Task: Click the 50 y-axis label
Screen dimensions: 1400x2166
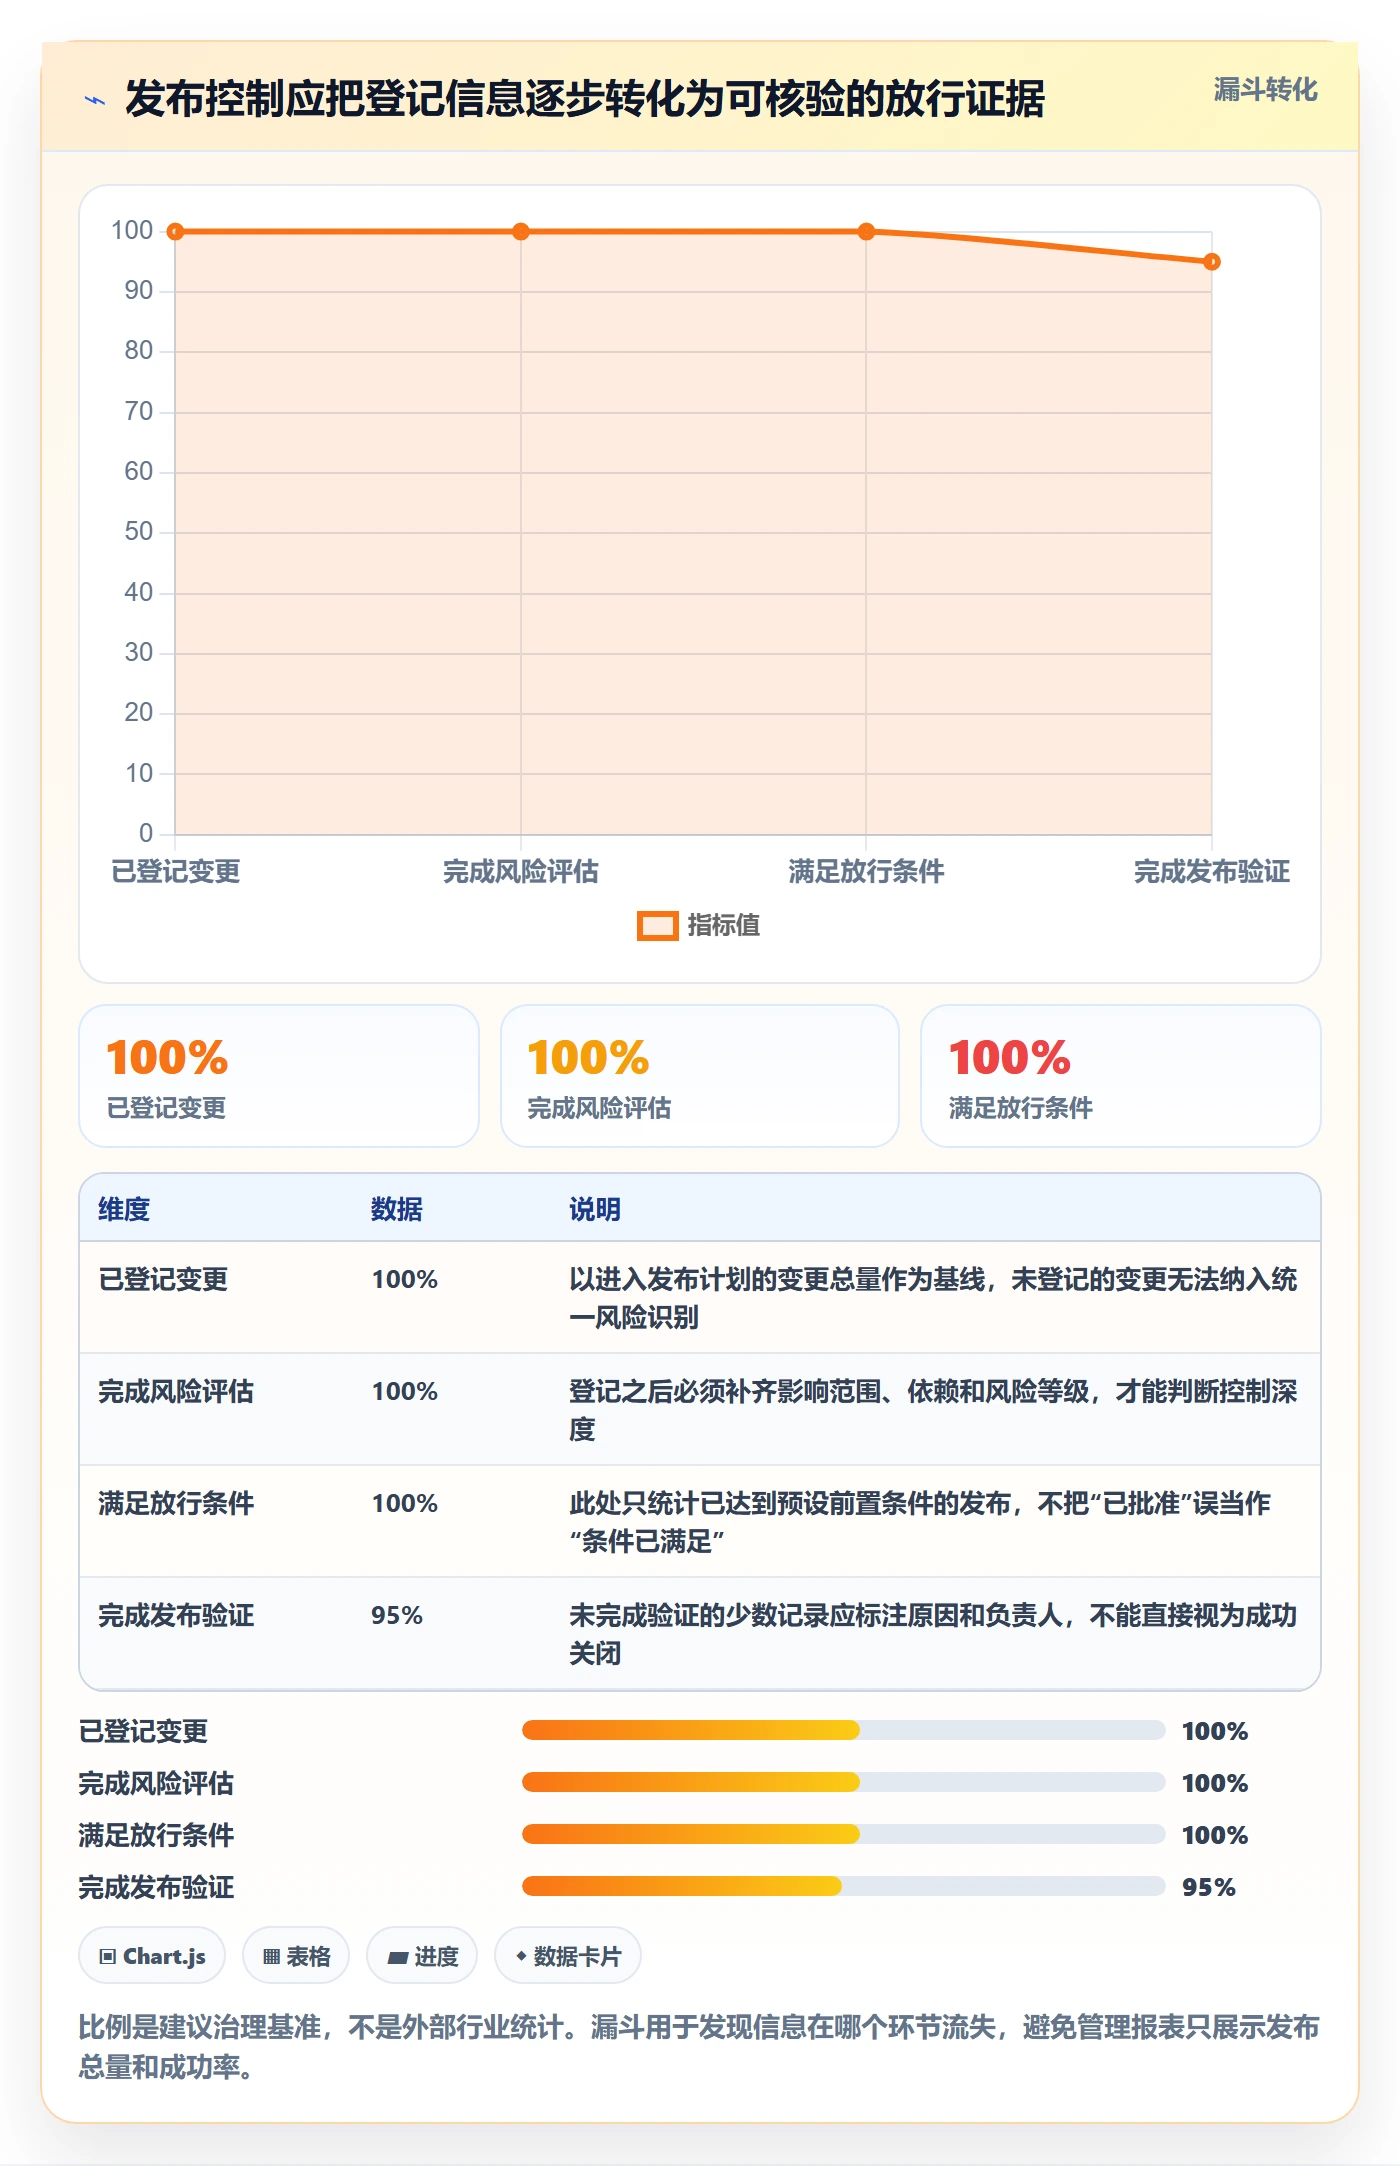Action: (x=139, y=532)
